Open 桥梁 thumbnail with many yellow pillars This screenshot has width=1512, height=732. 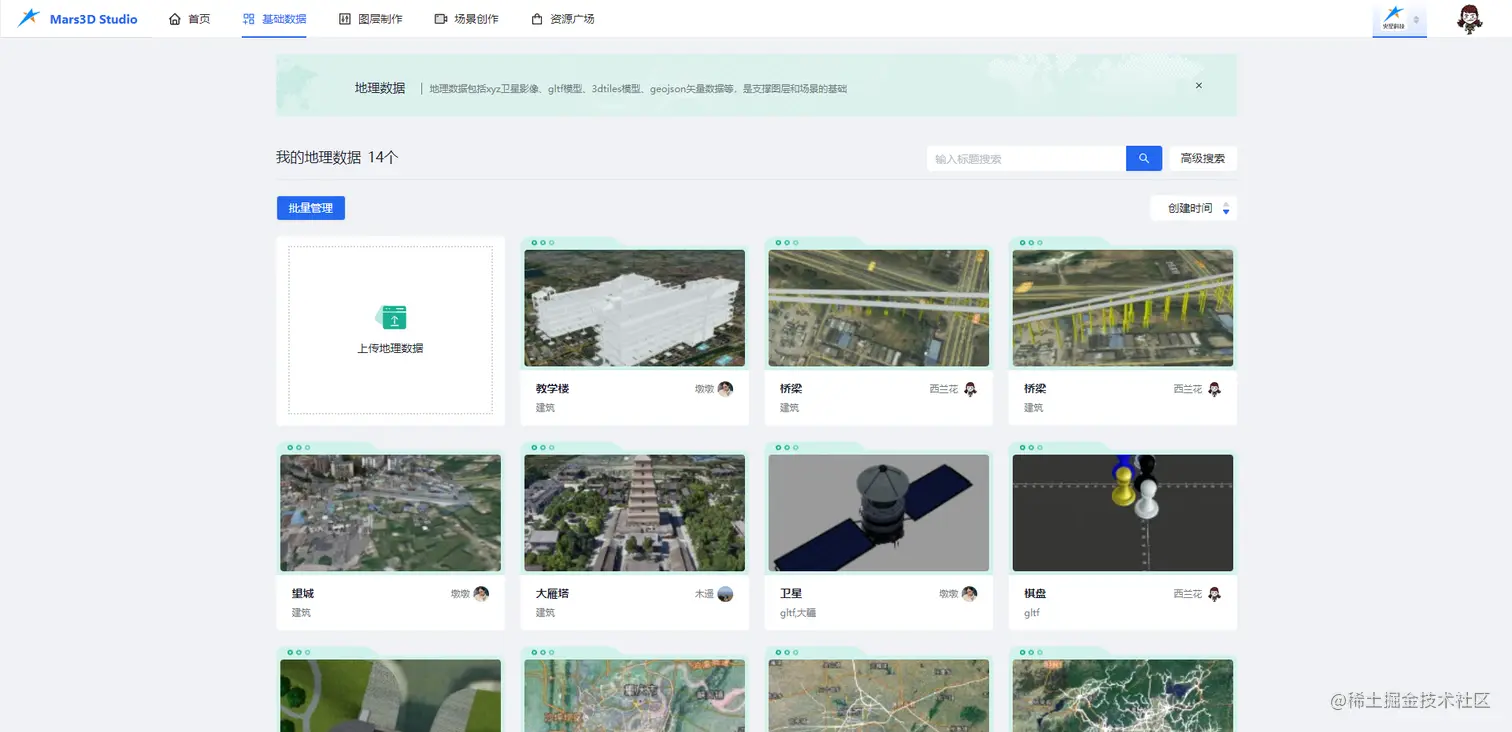1123,308
